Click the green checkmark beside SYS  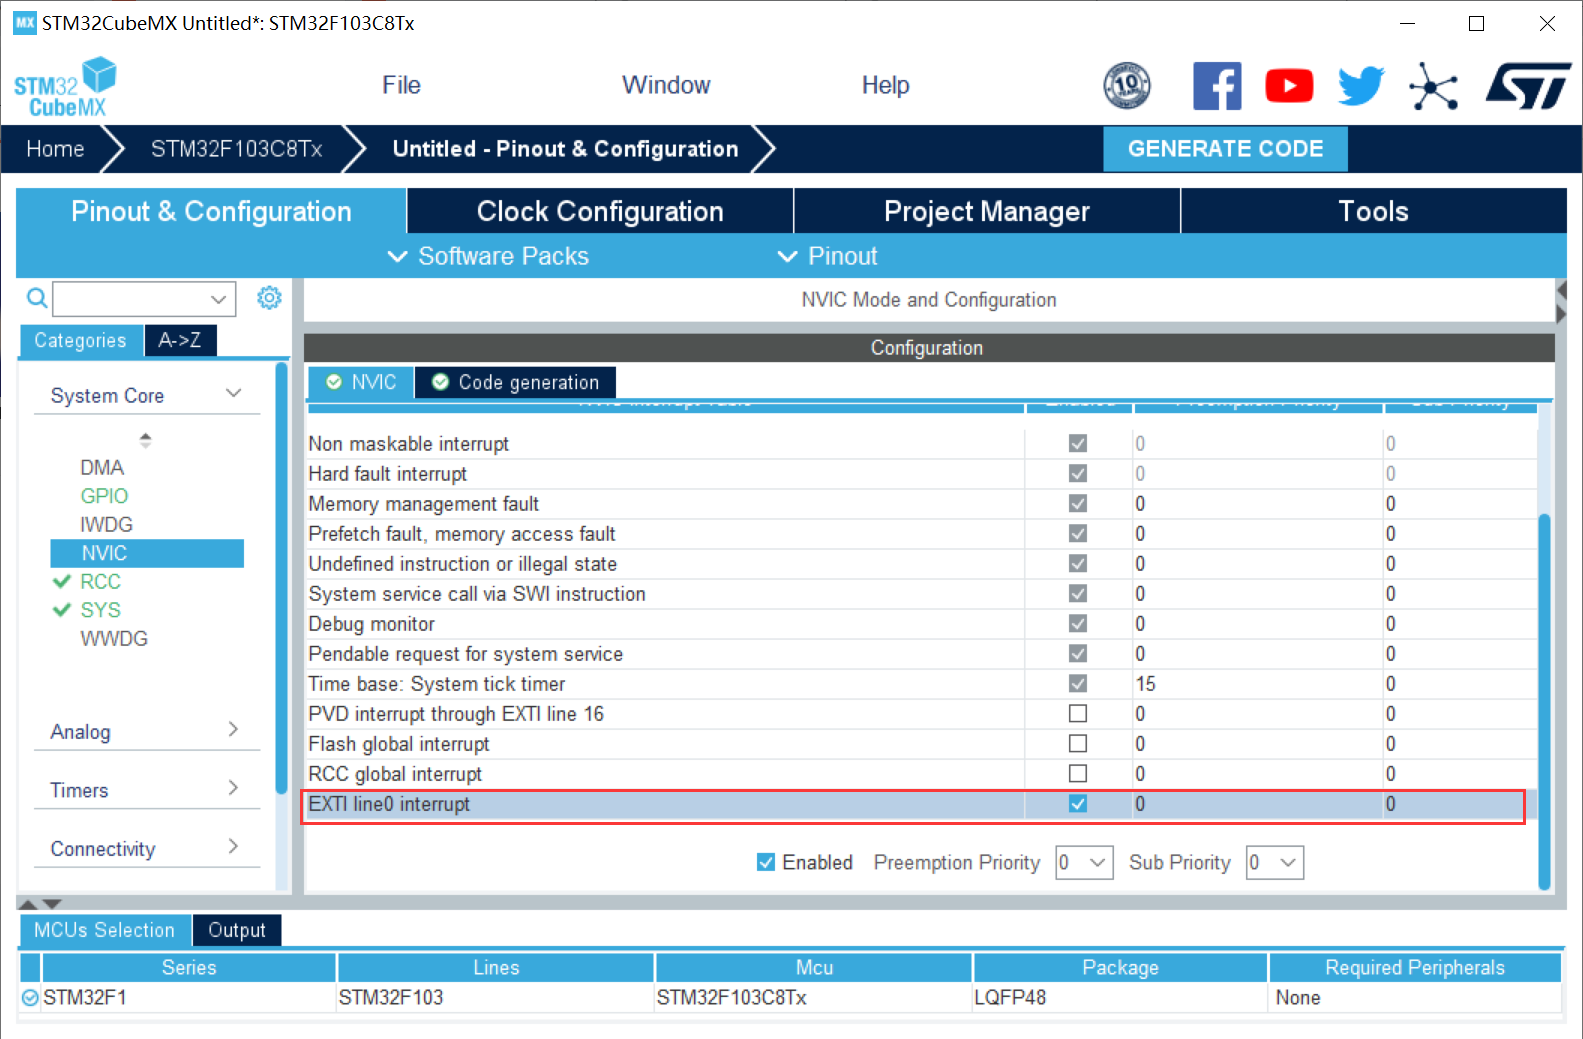point(62,610)
